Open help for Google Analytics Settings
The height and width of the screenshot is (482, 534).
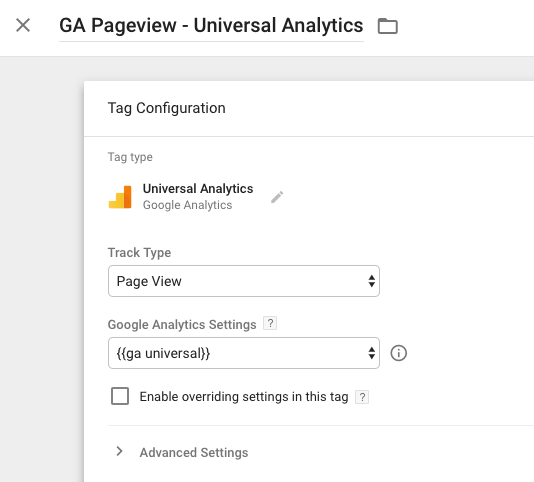(x=270, y=323)
